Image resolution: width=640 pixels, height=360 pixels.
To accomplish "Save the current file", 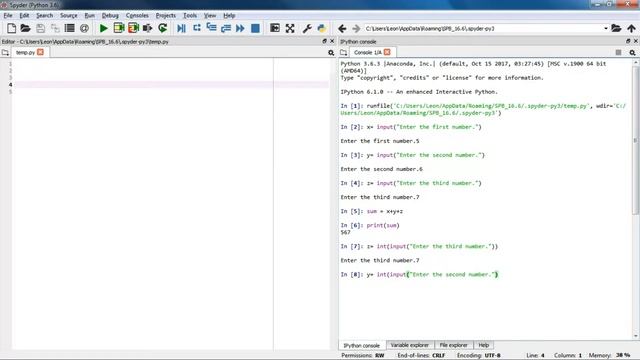I will pos(40,28).
